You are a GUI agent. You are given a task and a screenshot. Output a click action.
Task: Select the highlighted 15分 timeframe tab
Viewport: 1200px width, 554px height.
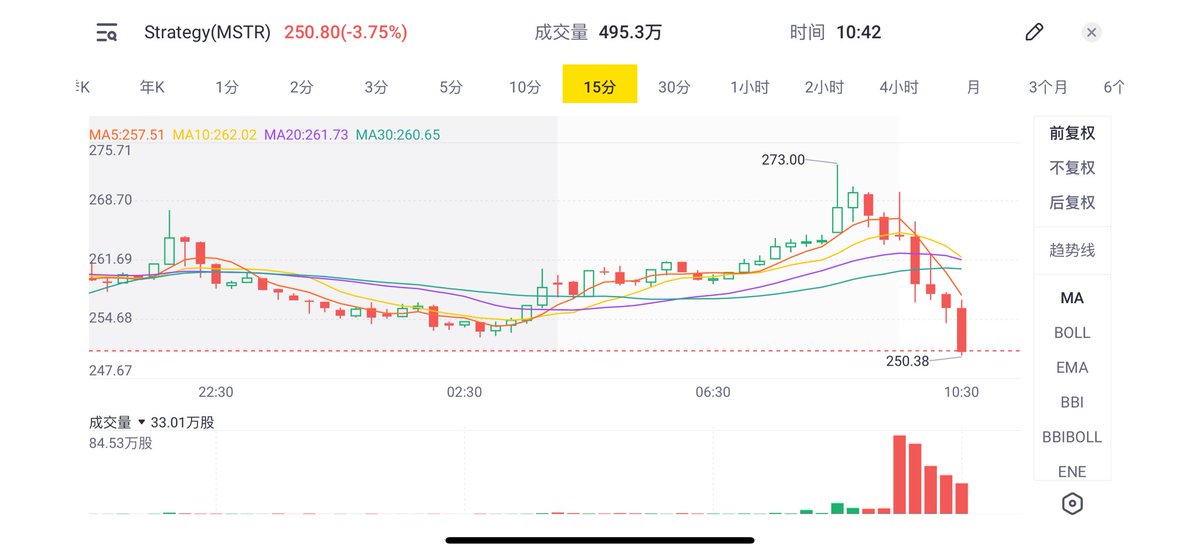(600, 85)
